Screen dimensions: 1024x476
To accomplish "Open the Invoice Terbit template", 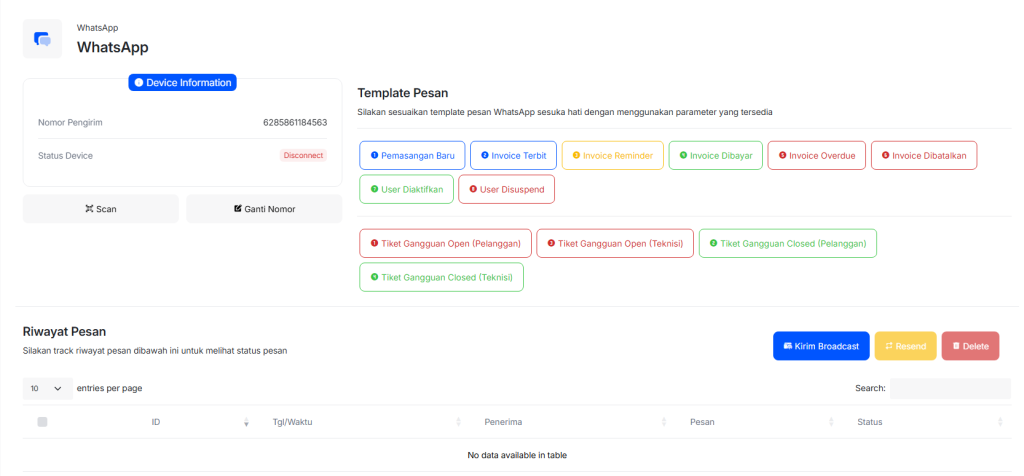I will tap(513, 155).
